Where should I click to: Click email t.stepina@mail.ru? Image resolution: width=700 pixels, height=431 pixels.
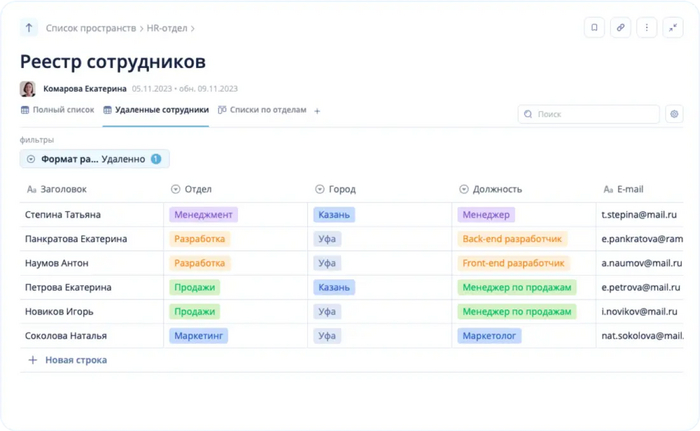pyautogui.click(x=639, y=215)
